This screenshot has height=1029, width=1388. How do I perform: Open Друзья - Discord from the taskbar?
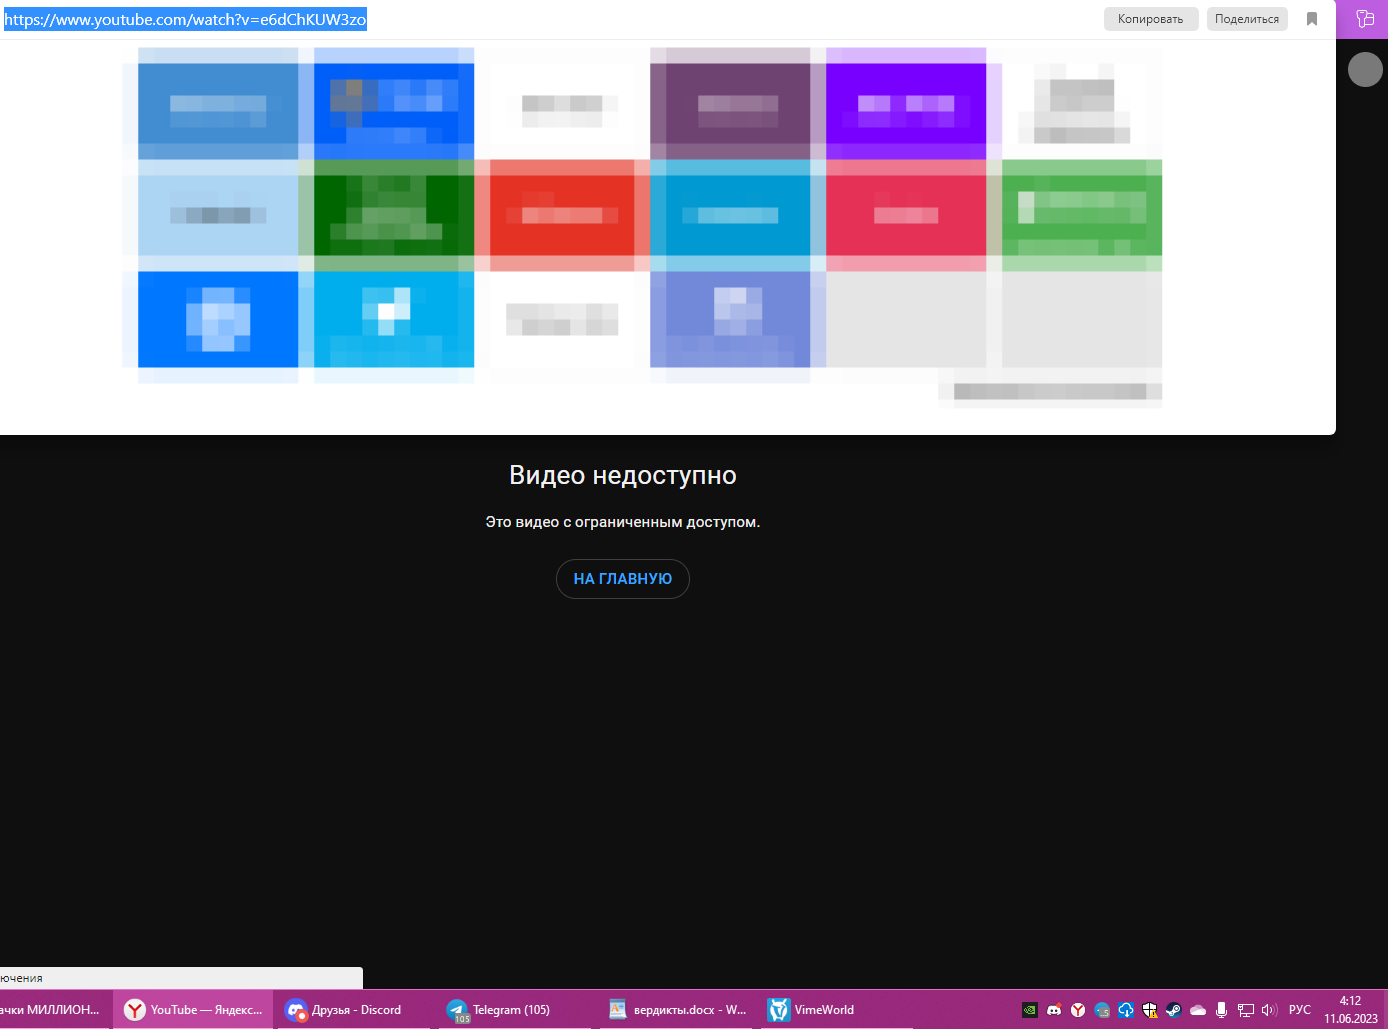point(344,1010)
